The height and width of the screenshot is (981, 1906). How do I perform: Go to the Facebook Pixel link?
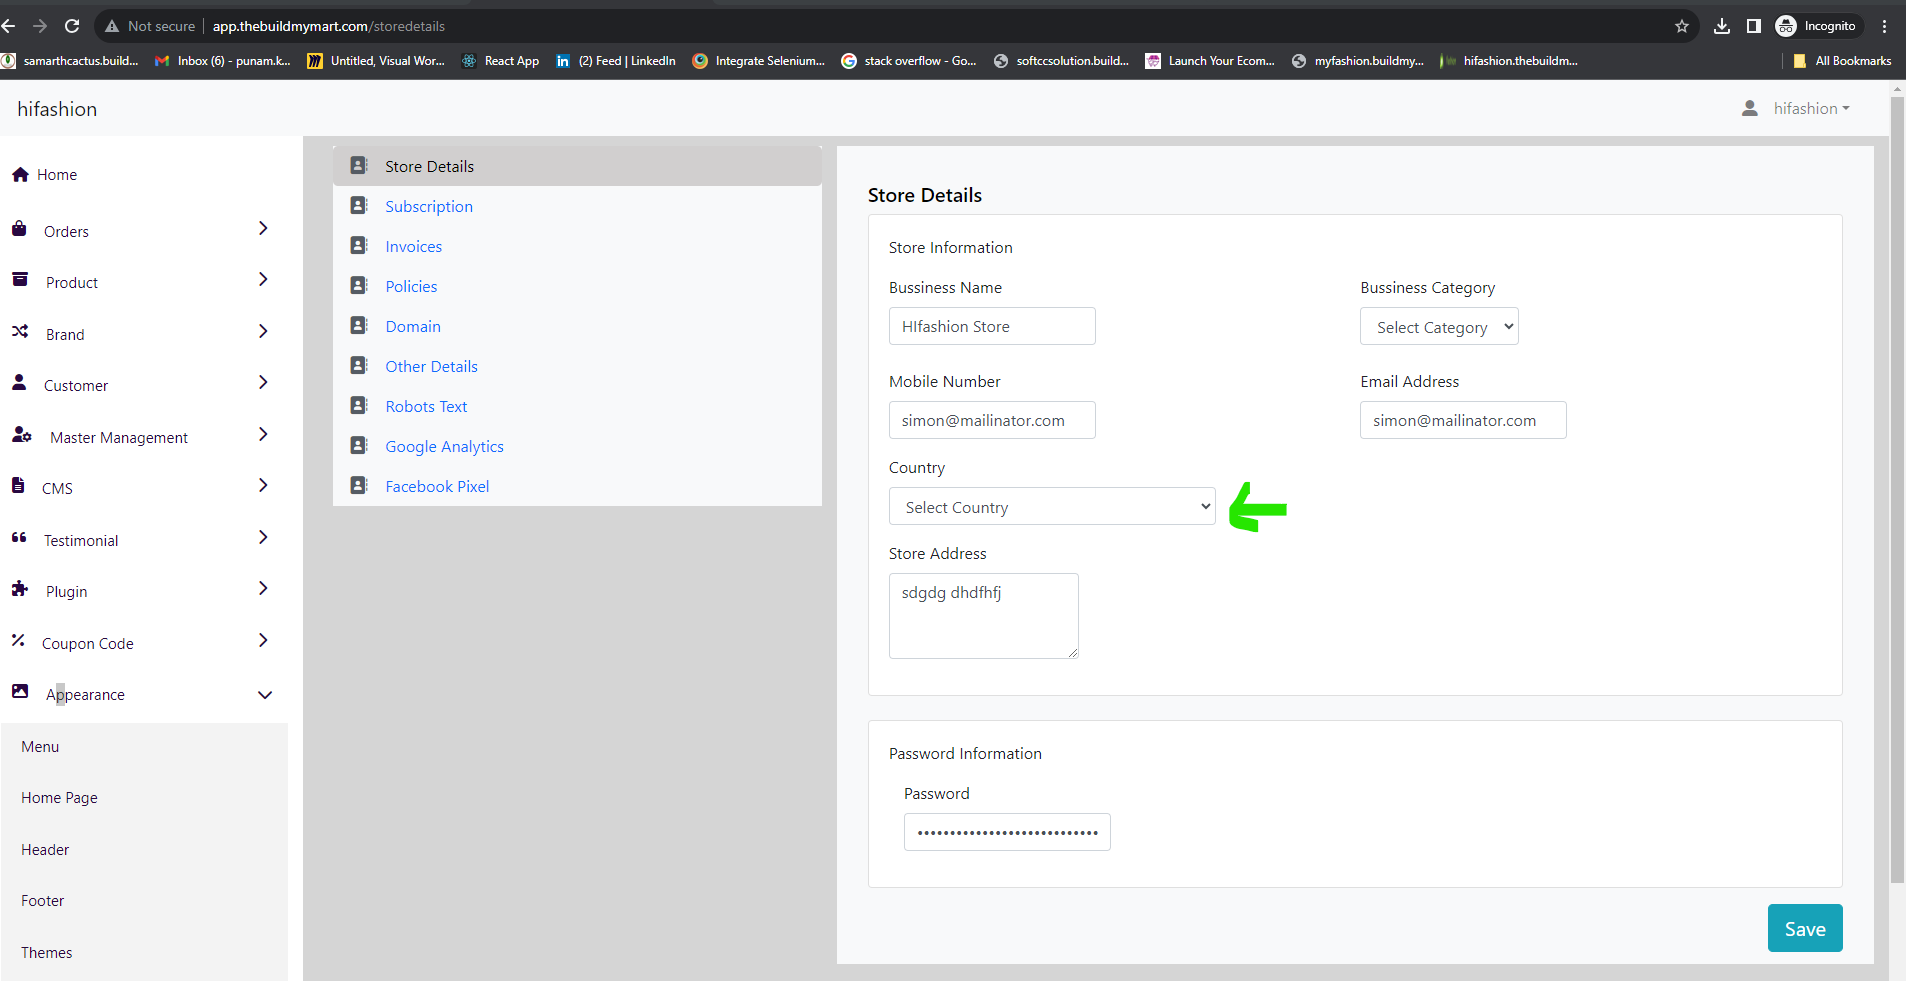tap(437, 486)
